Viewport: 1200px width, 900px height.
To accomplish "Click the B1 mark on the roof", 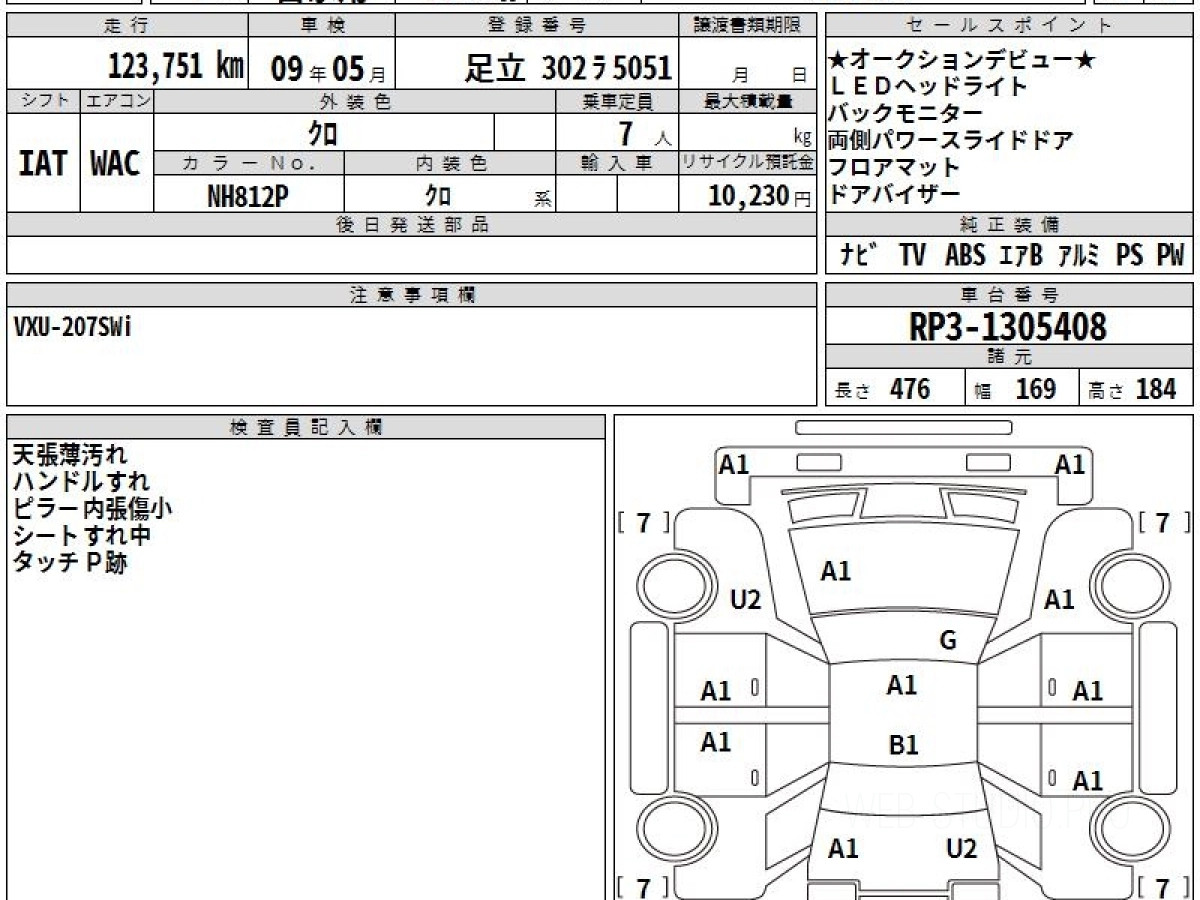I will tap(903, 745).
